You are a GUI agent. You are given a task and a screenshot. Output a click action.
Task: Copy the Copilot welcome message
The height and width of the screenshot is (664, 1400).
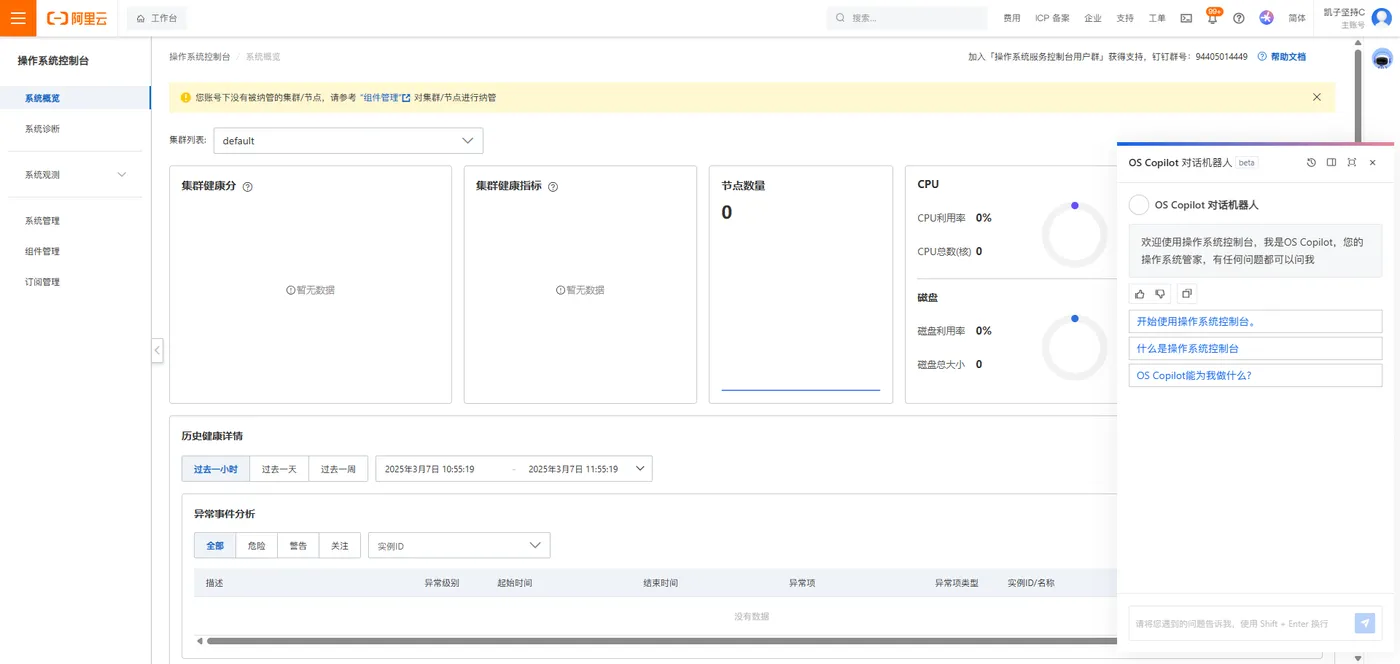1187,294
